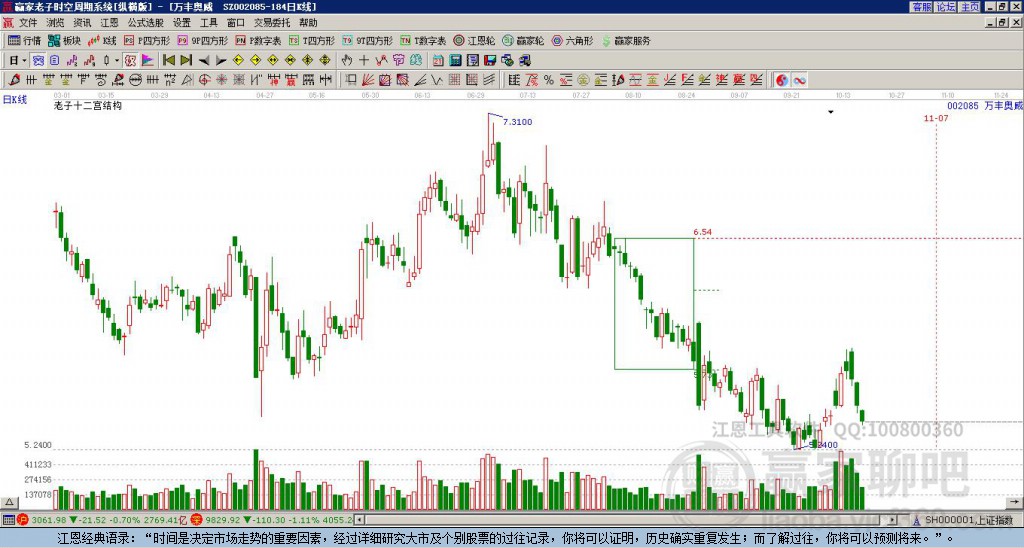Viewport: 1024px width, 548px height.
Task: Toggle the yin-yang taiji icon
Action: (781, 80)
